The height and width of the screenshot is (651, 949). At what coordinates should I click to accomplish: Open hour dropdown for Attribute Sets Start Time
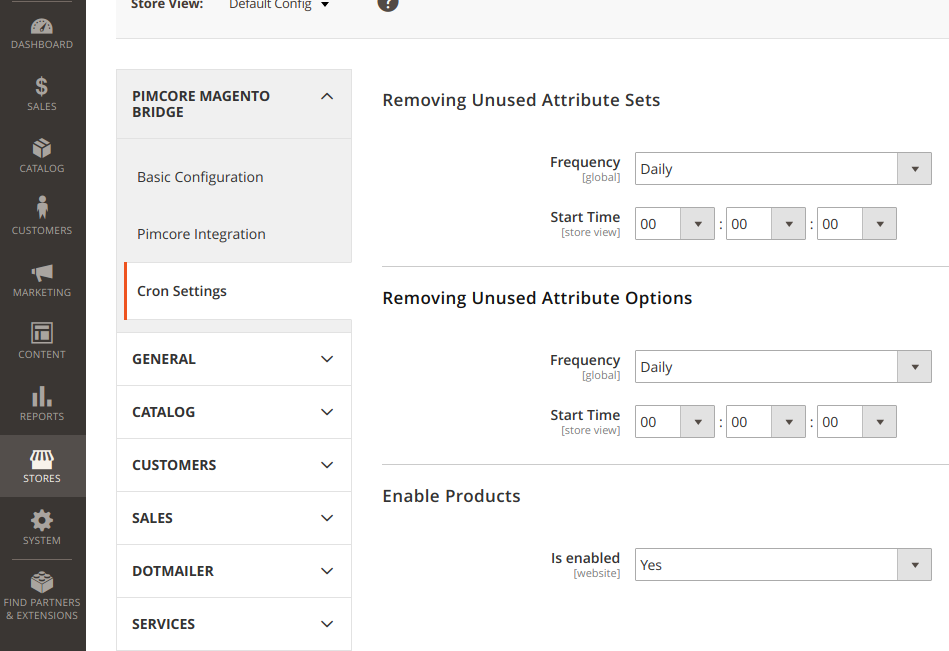coord(675,224)
